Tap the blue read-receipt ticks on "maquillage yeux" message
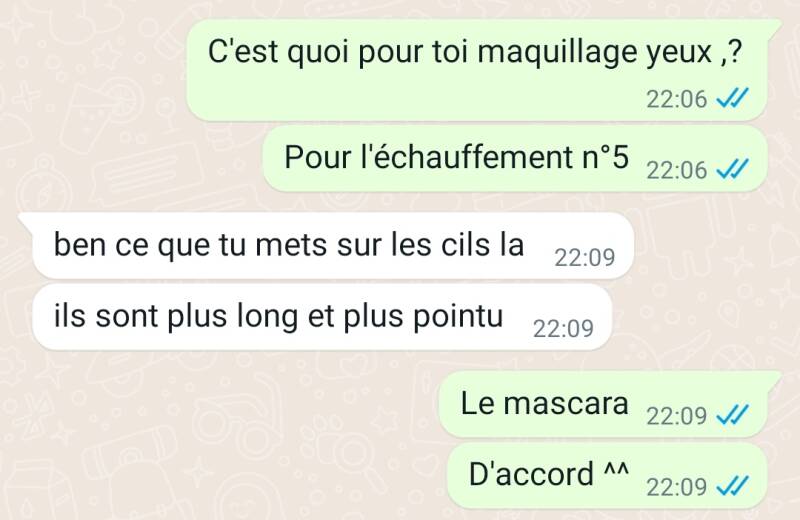Viewport: 800px width, 520px height. pos(732,98)
